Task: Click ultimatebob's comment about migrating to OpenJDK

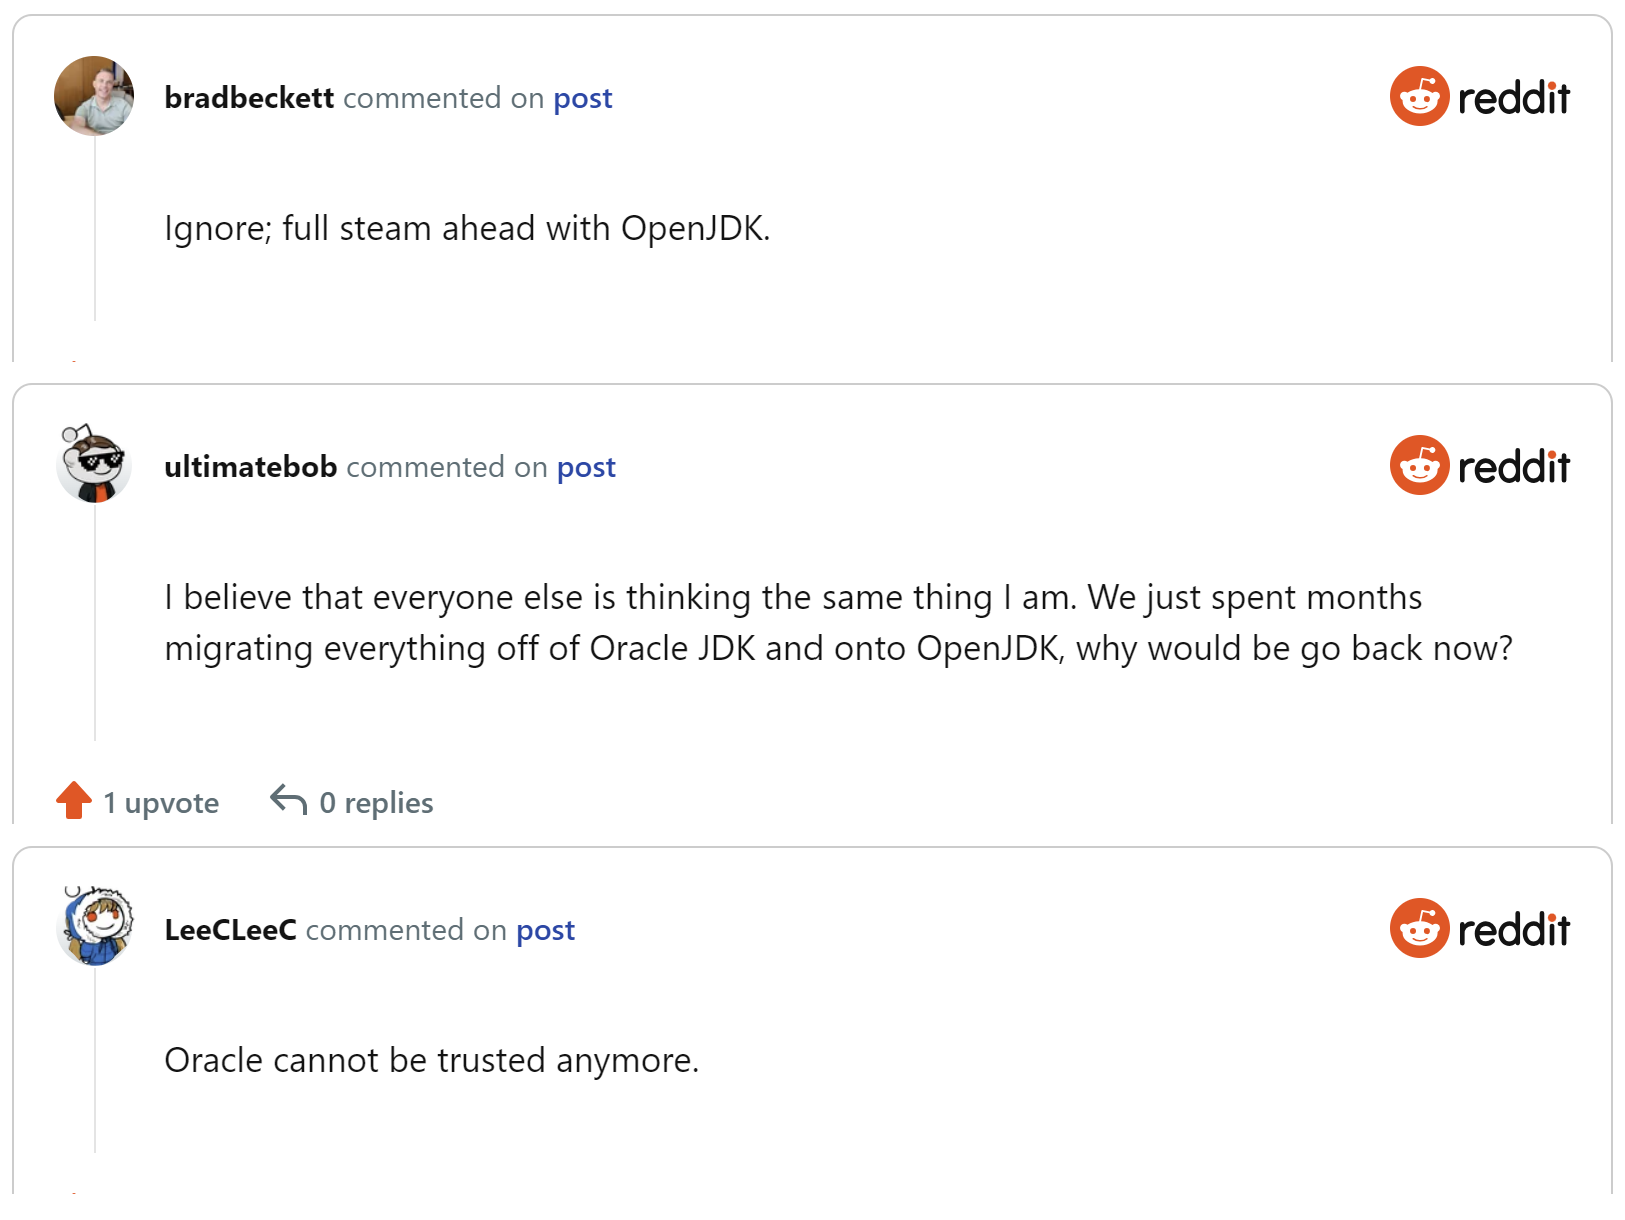Action: [x=838, y=622]
